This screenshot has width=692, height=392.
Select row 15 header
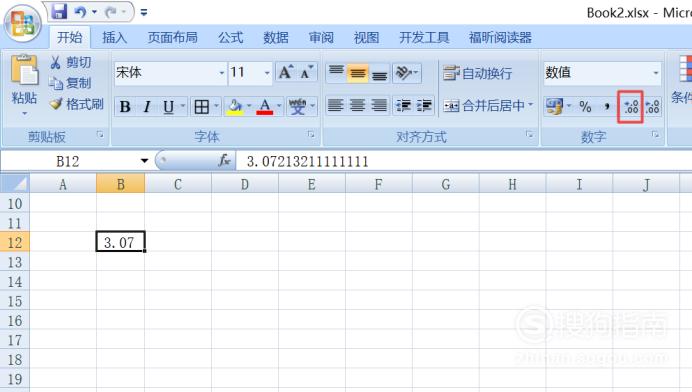[15, 301]
